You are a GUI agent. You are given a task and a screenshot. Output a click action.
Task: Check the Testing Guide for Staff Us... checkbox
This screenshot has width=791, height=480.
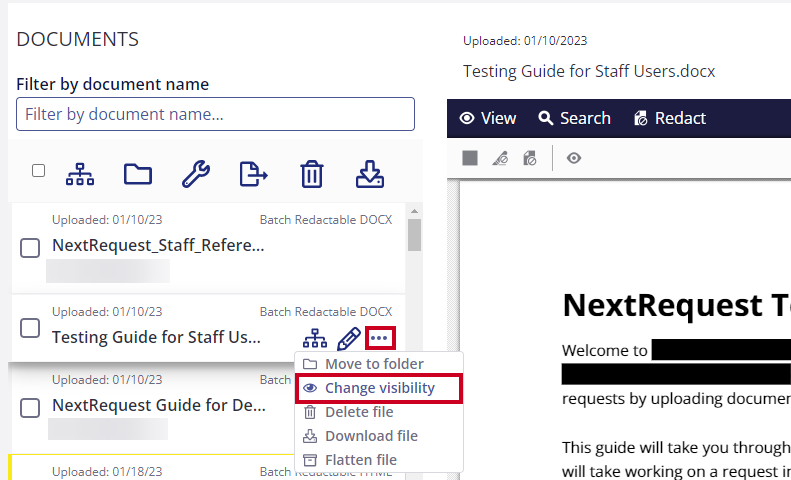pyautogui.click(x=30, y=328)
